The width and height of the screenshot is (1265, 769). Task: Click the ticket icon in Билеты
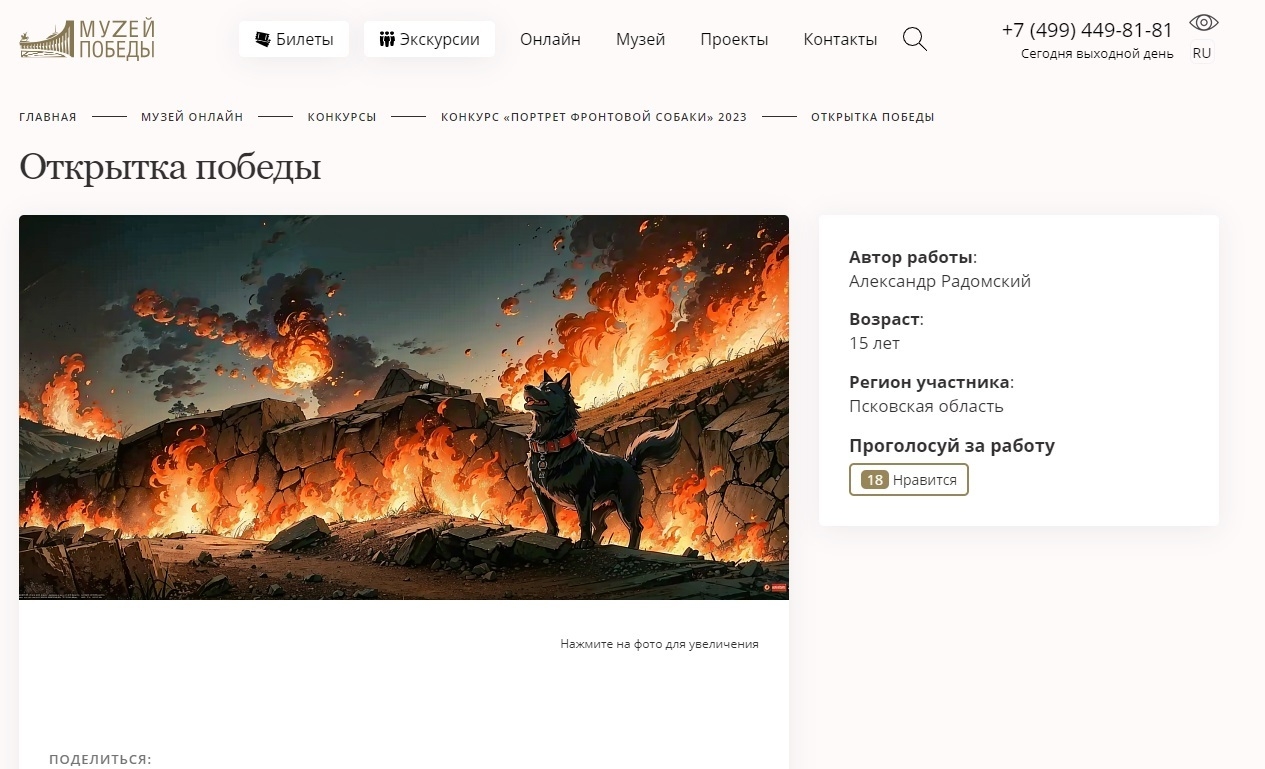point(263,39)
